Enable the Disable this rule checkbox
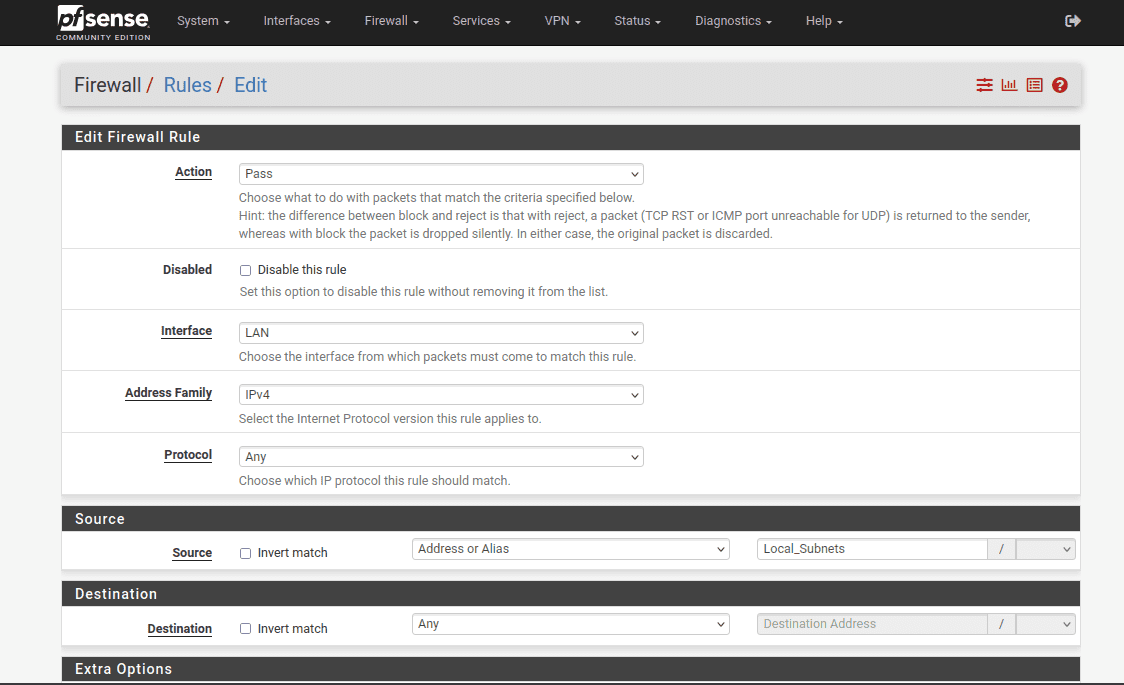The height and width of the screenshot is (685, 1124). 246,270
